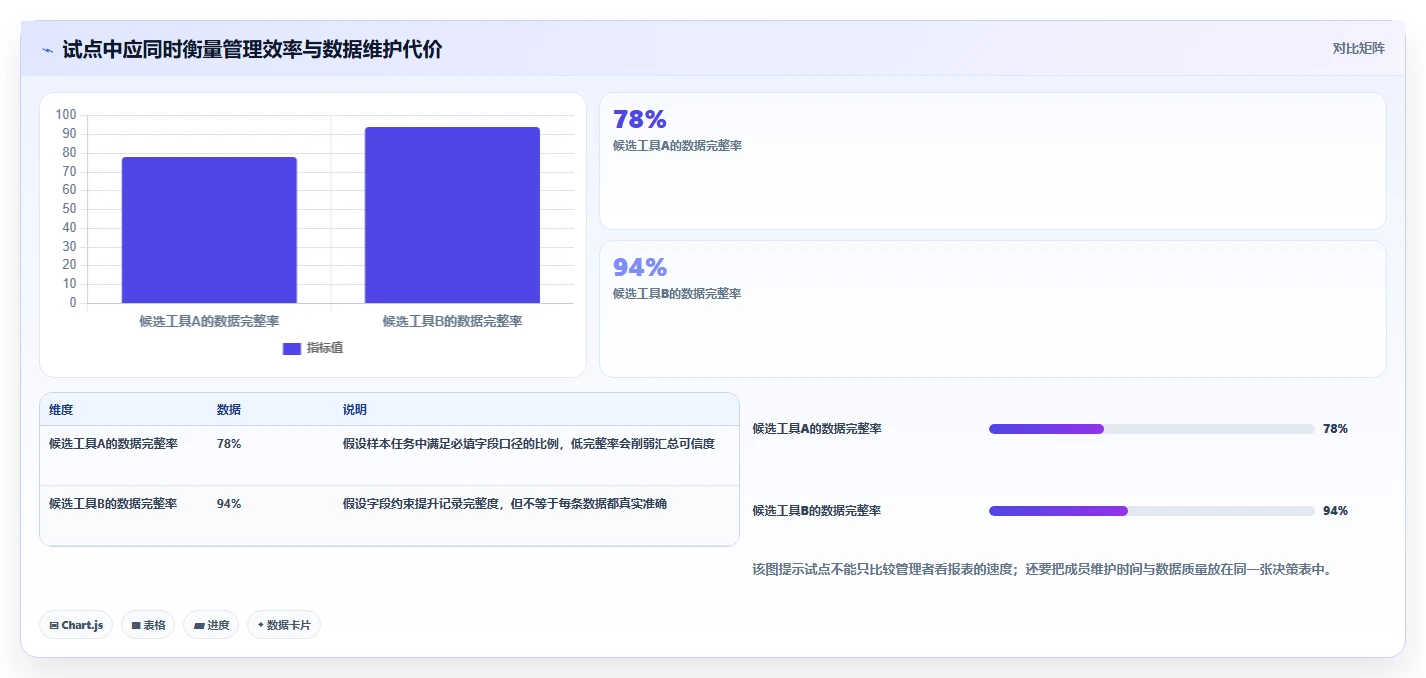
Task: Click the description starting 假设样本任务中满足必填字段
Action: [x=529, y=444]
